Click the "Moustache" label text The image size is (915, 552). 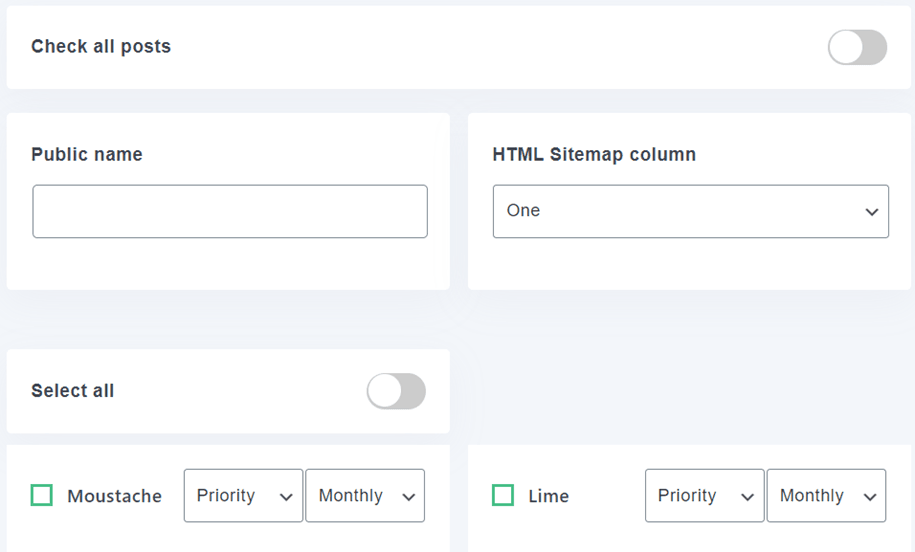click(114, 496)
